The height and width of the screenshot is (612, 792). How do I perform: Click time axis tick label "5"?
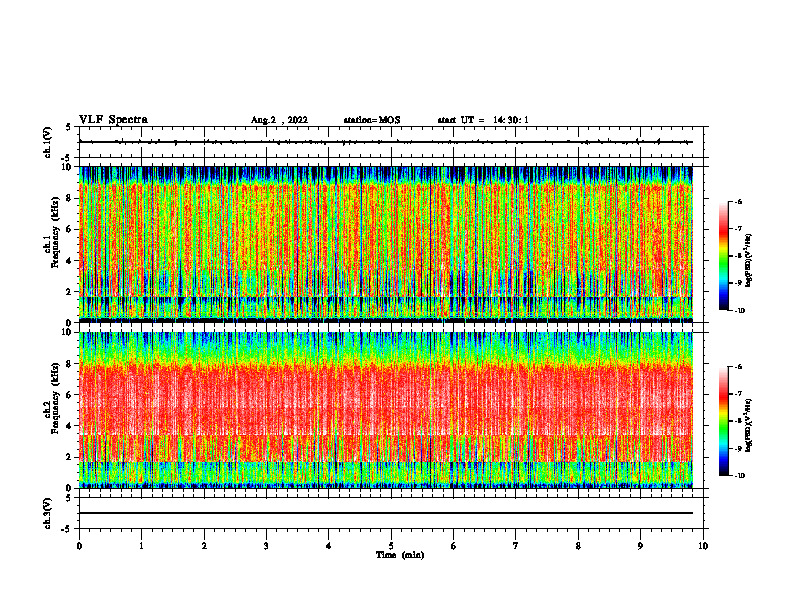click(391, 546)
